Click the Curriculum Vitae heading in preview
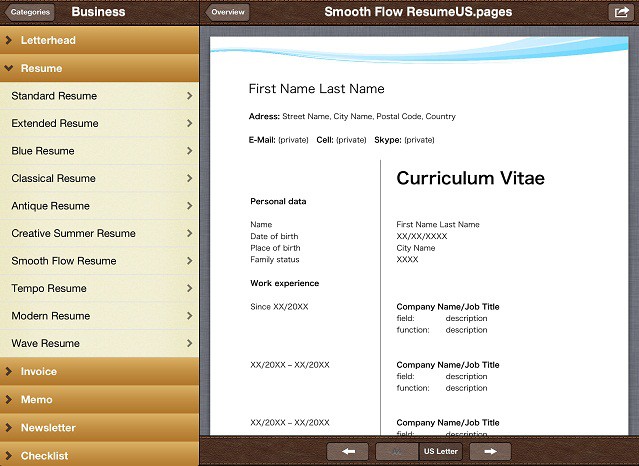This screenshot has width=639, height=466. [470, 178]
